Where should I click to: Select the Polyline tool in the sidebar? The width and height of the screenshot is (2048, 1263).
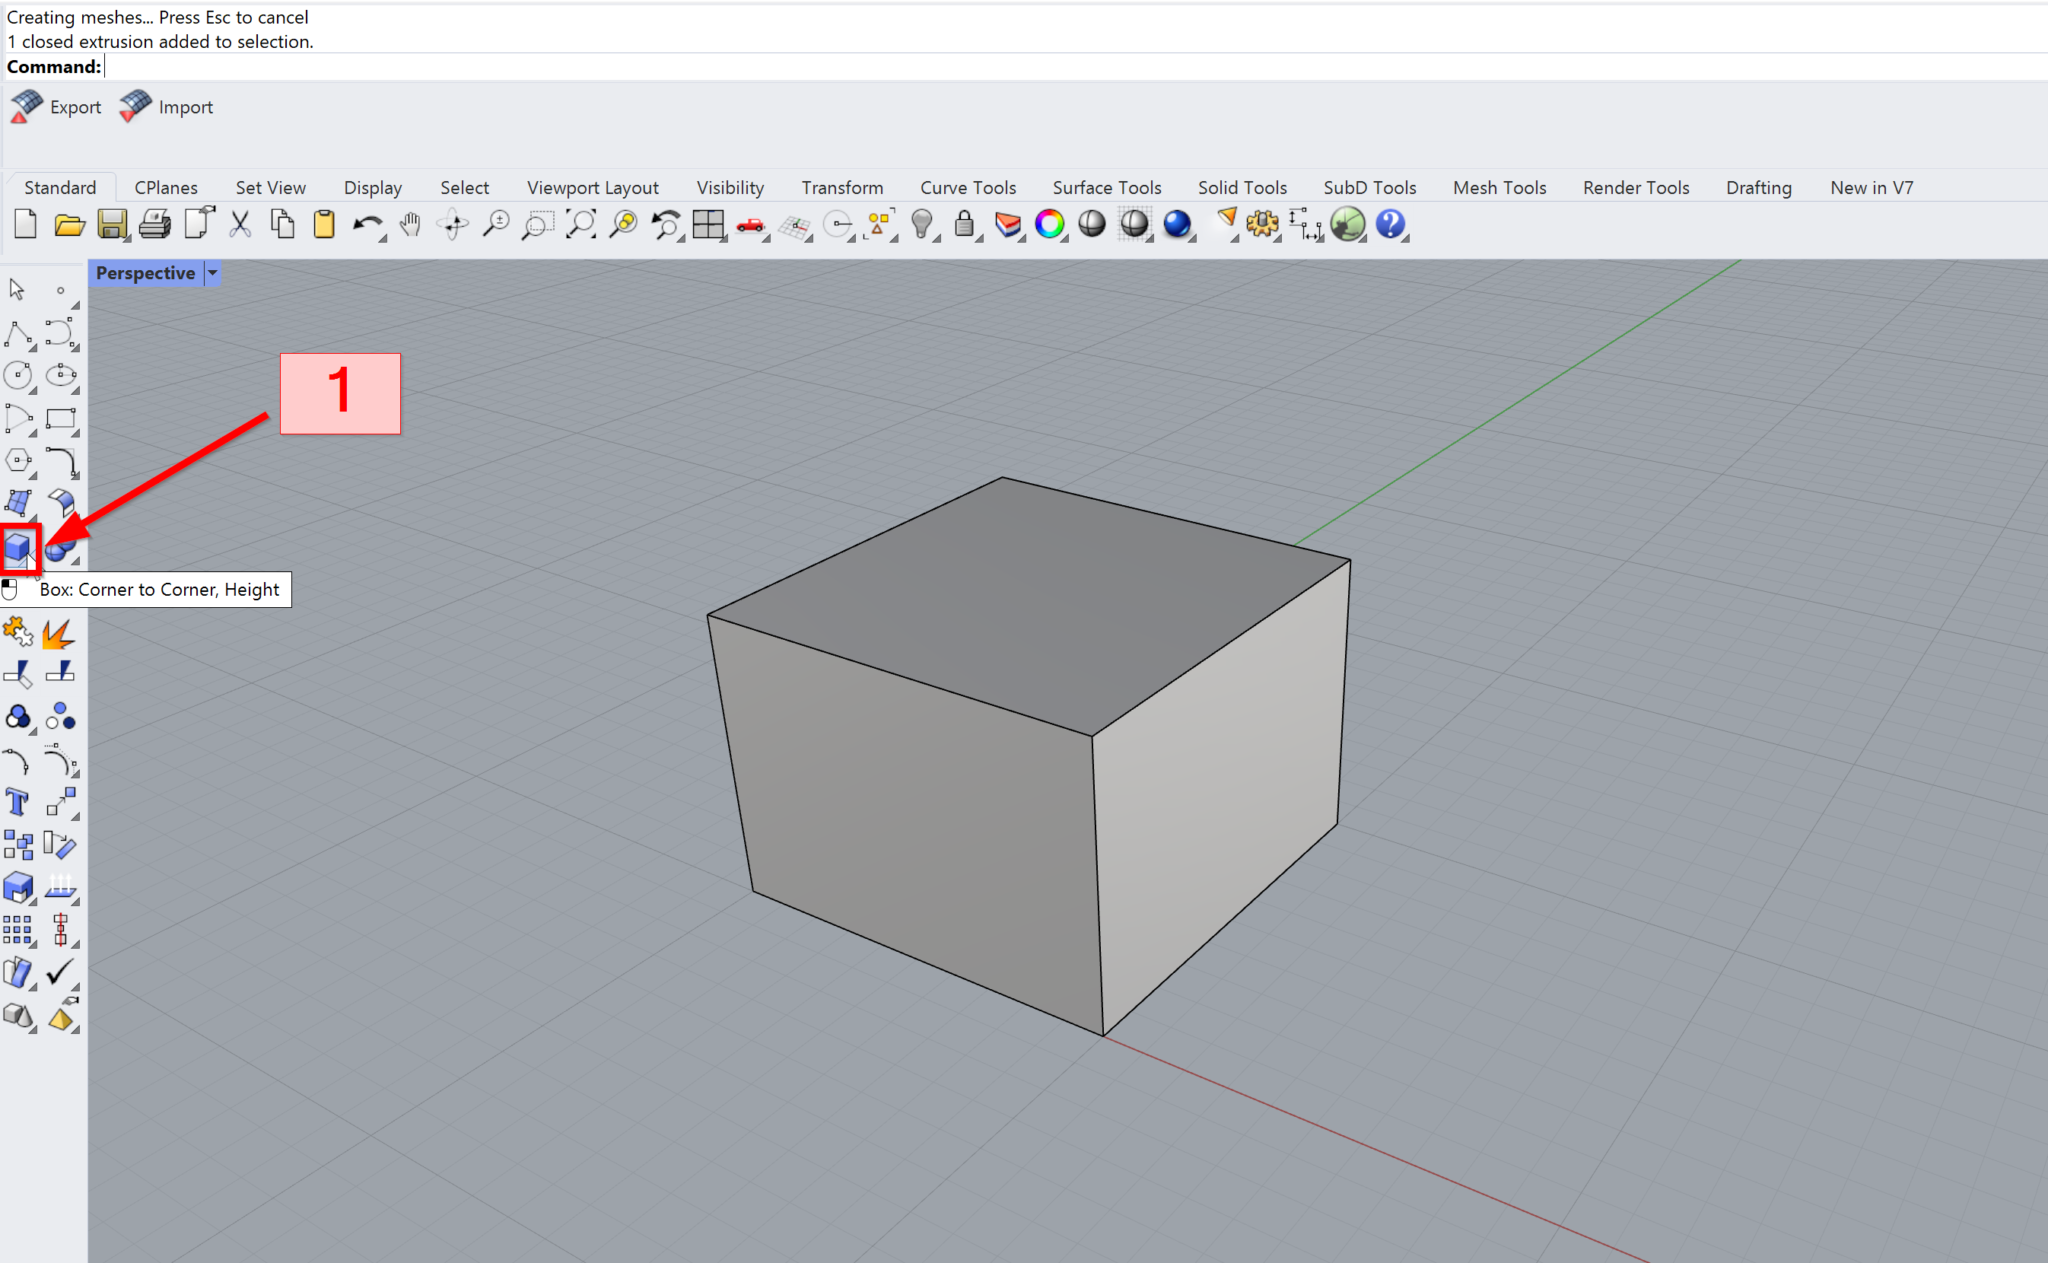point(19,333)
